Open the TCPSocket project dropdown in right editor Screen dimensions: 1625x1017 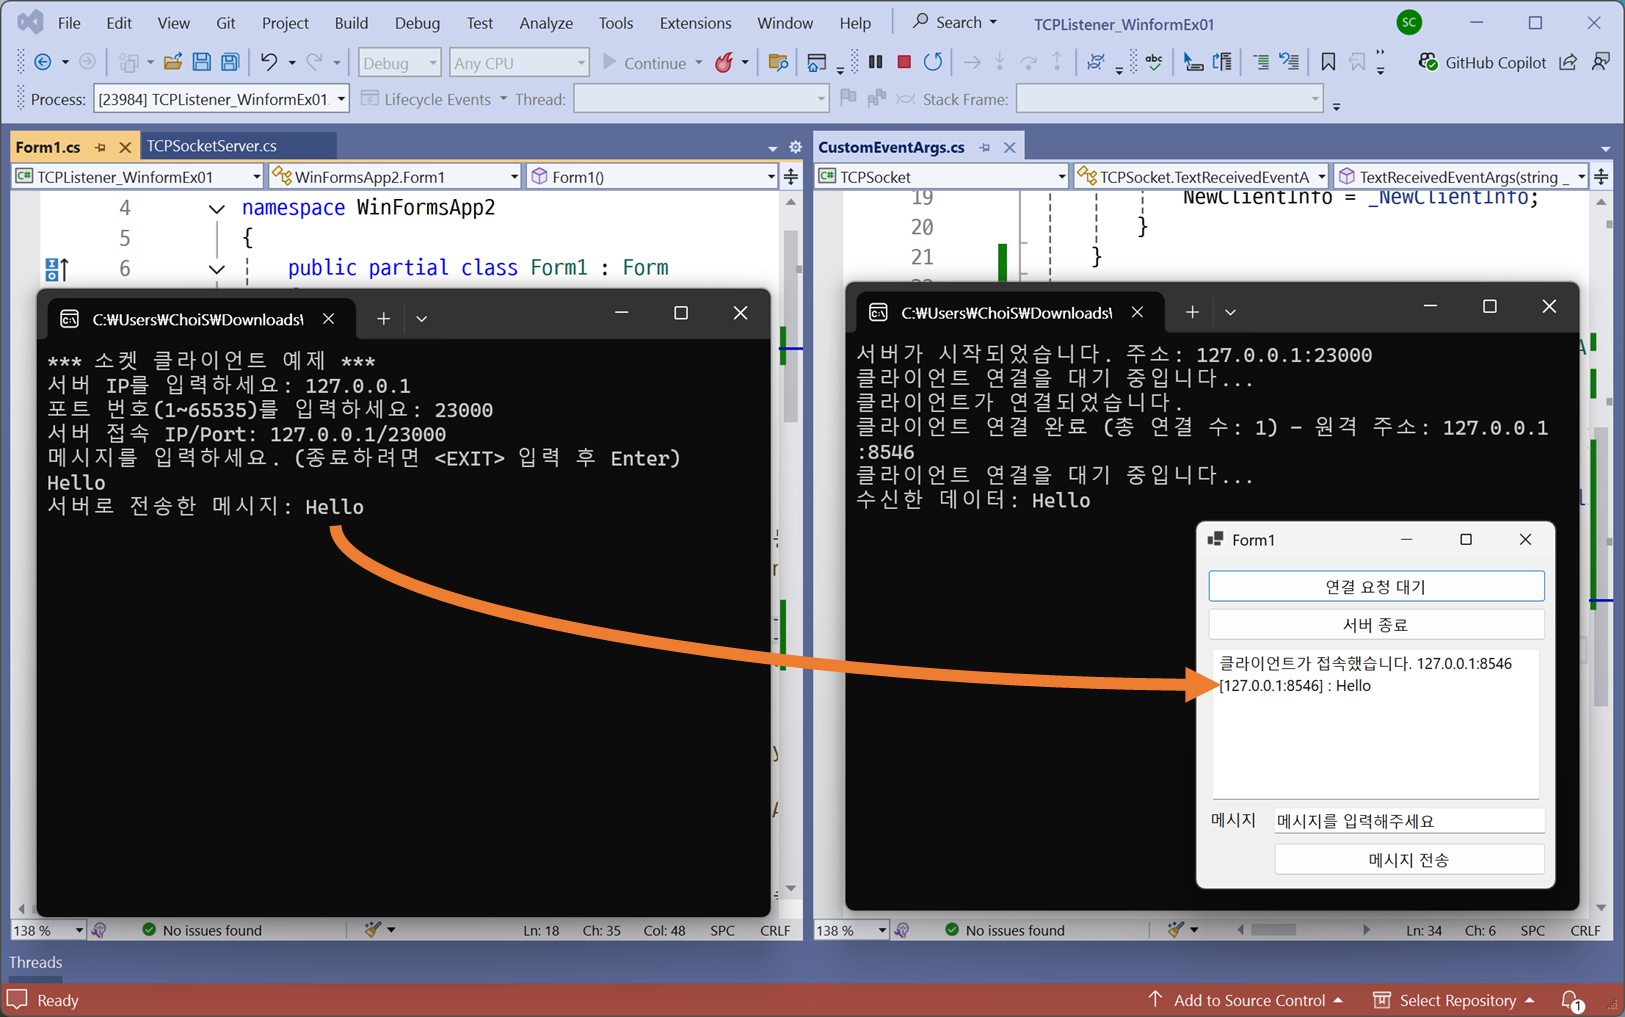[x=942, y=177]
